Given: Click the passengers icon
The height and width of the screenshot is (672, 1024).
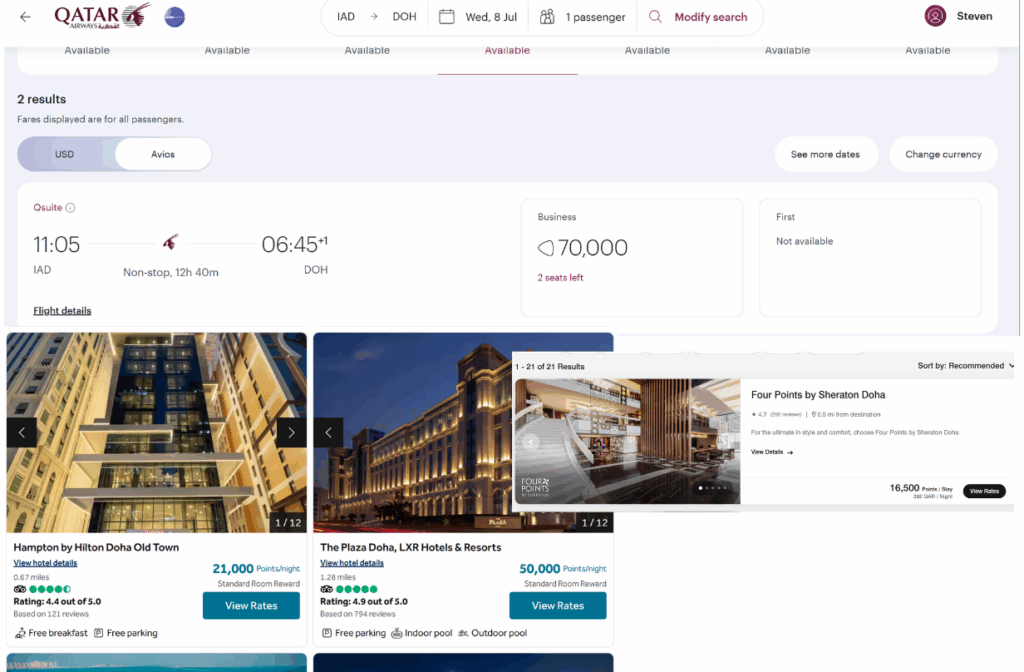Looking at the screenshot, I should 547,17.
